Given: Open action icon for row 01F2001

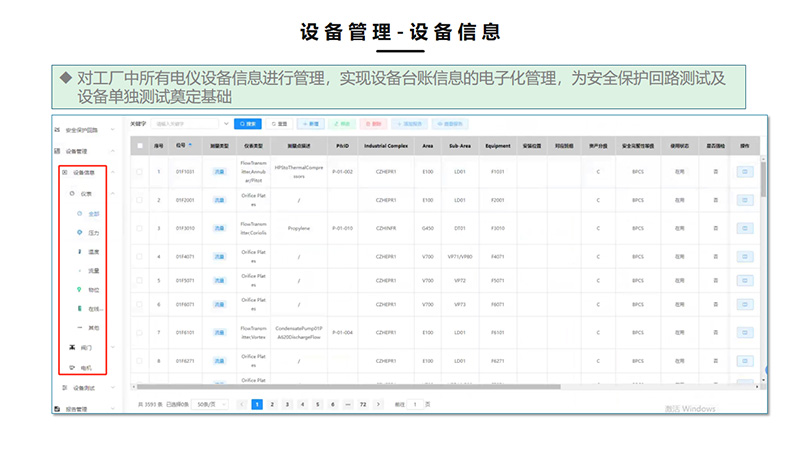Looking at the screenshot, I should [x=745, y=200].
